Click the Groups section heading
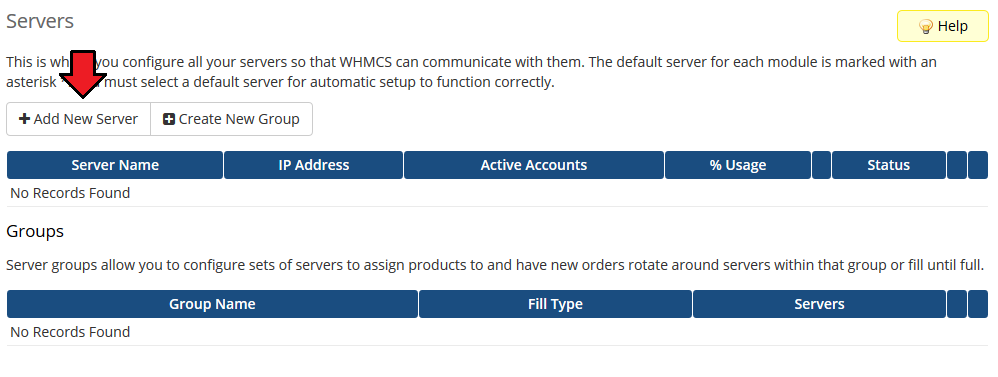This screenshot has width=998, height=377. pyautogui.click(x=35, y=231)
